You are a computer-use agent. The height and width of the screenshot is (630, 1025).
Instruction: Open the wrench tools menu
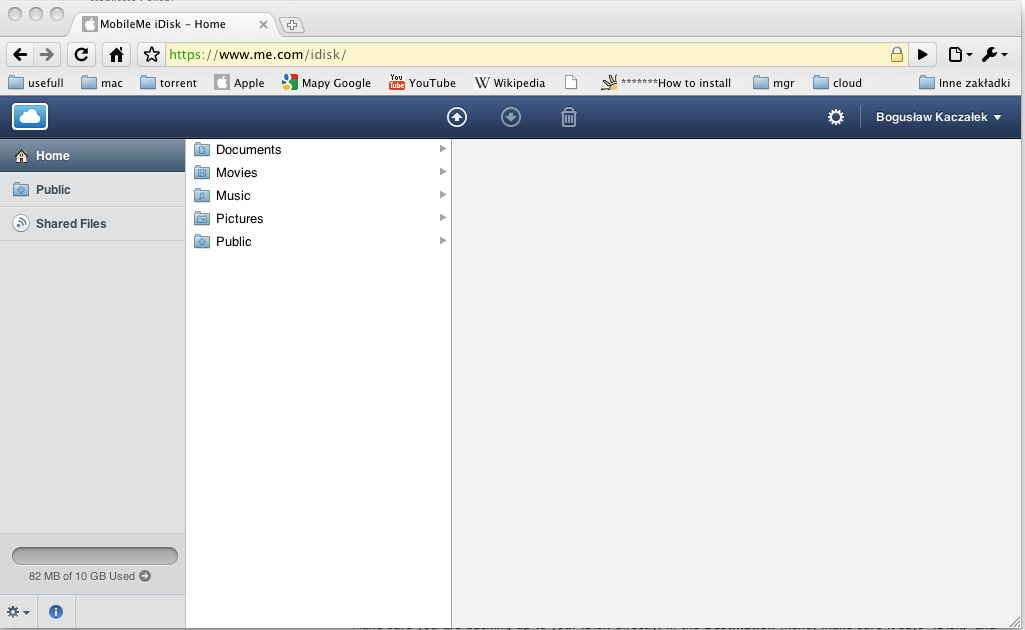point(995,54)
